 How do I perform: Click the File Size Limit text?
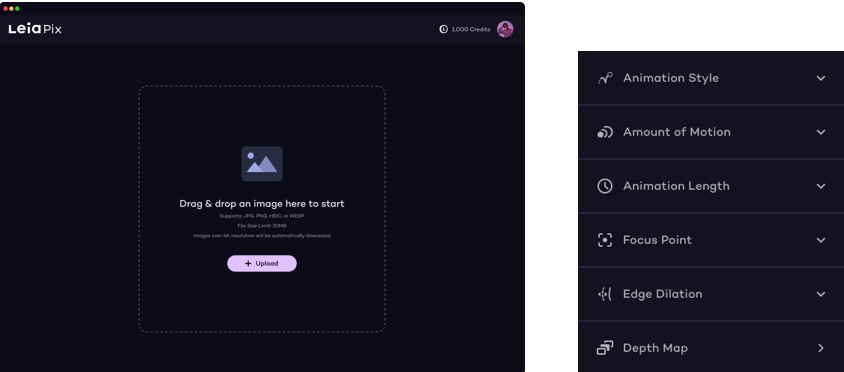click(x=262, y=226)
